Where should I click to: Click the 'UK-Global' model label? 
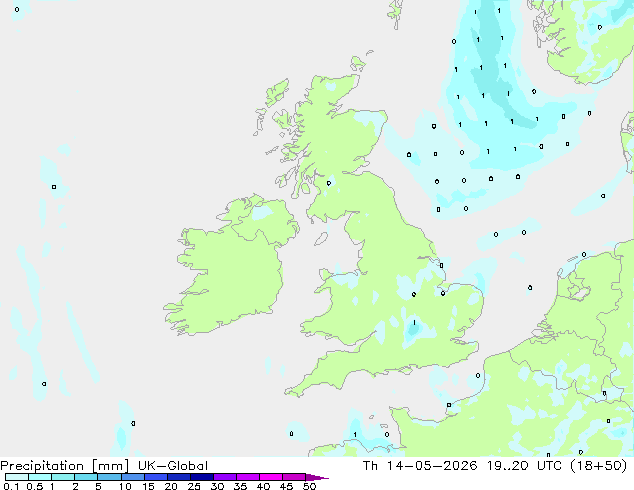173,466
